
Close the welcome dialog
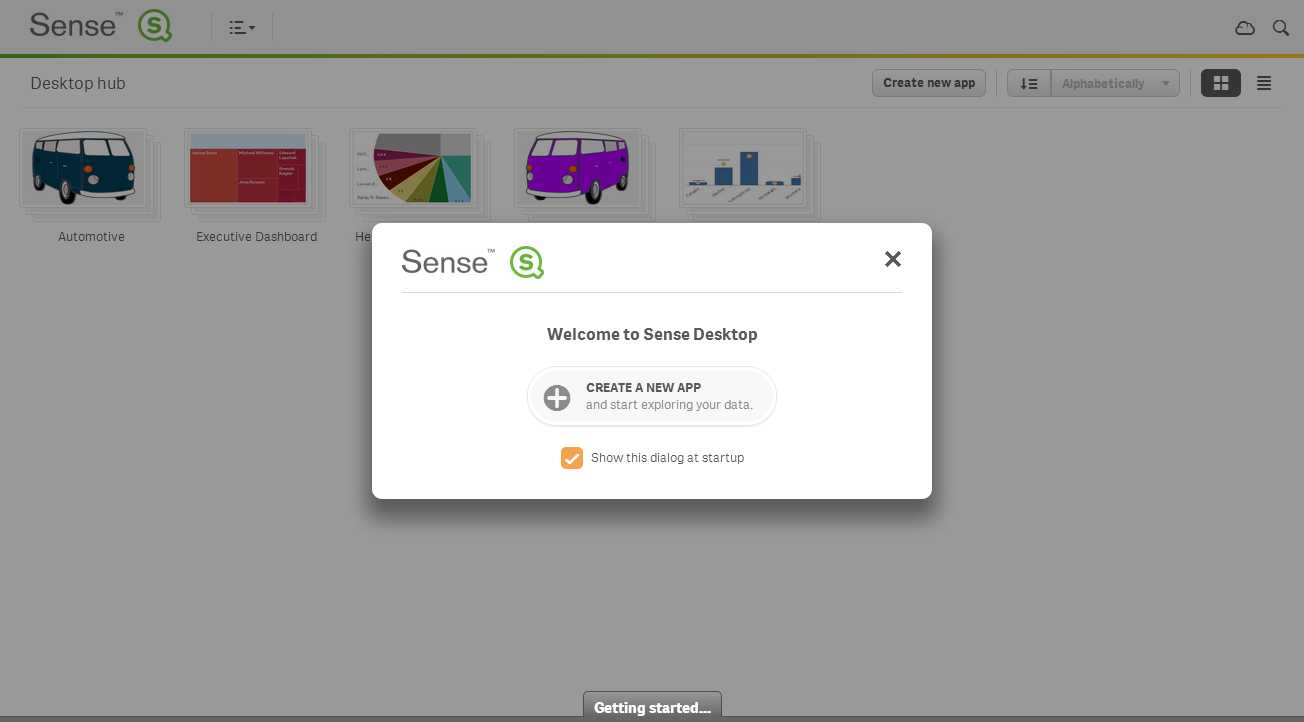point(893,259)
